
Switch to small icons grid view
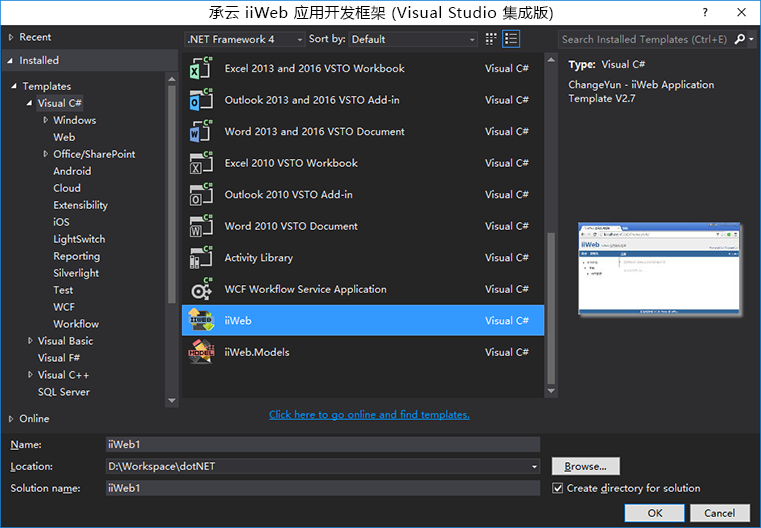click(491, 39)
